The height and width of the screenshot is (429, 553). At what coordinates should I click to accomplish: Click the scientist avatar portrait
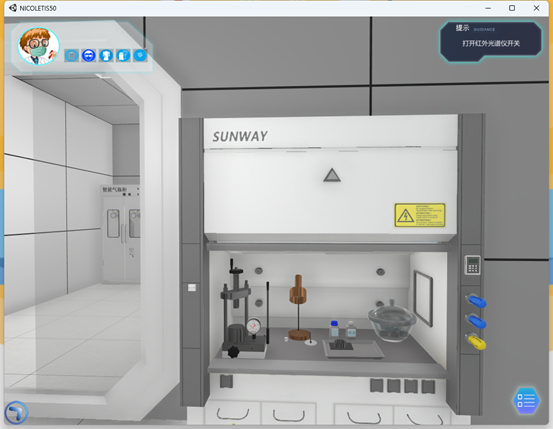[38, 46]
